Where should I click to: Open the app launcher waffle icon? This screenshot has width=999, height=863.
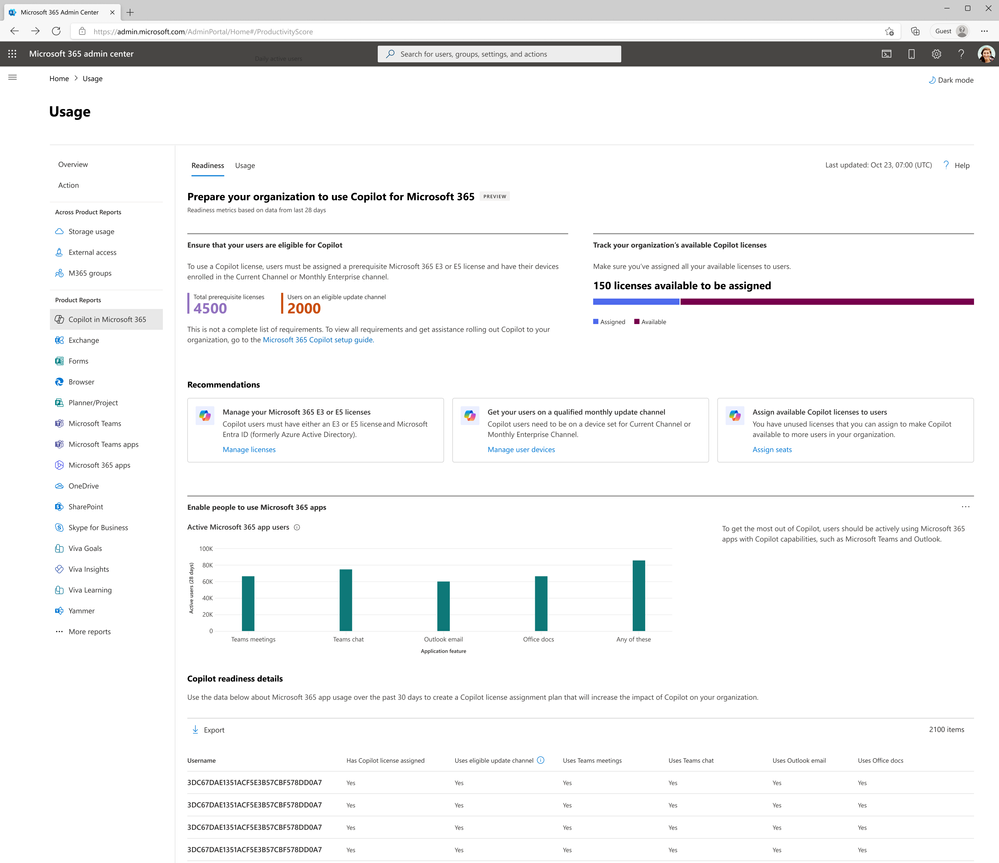pyautogui.click(x=12, y=54)
